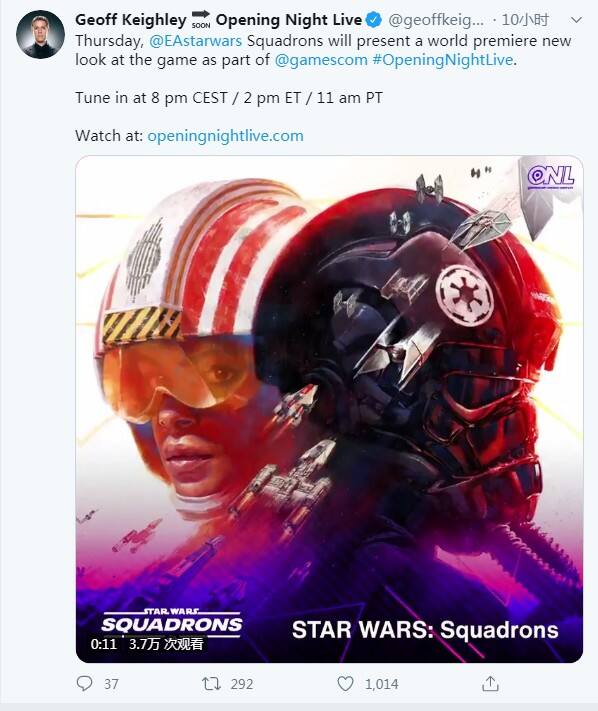Image resolution: width=598 pixels, height=711 pixels.
Task: Click the reply speech bubble icon
Action: pyautogui.click(x=84, y=683)
